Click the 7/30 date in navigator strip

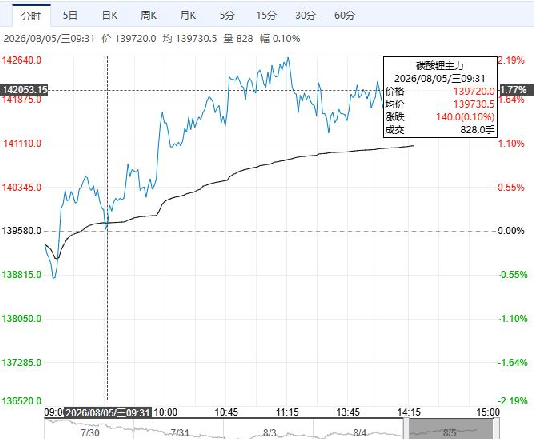pyautogui.click(x=90, y=433)
